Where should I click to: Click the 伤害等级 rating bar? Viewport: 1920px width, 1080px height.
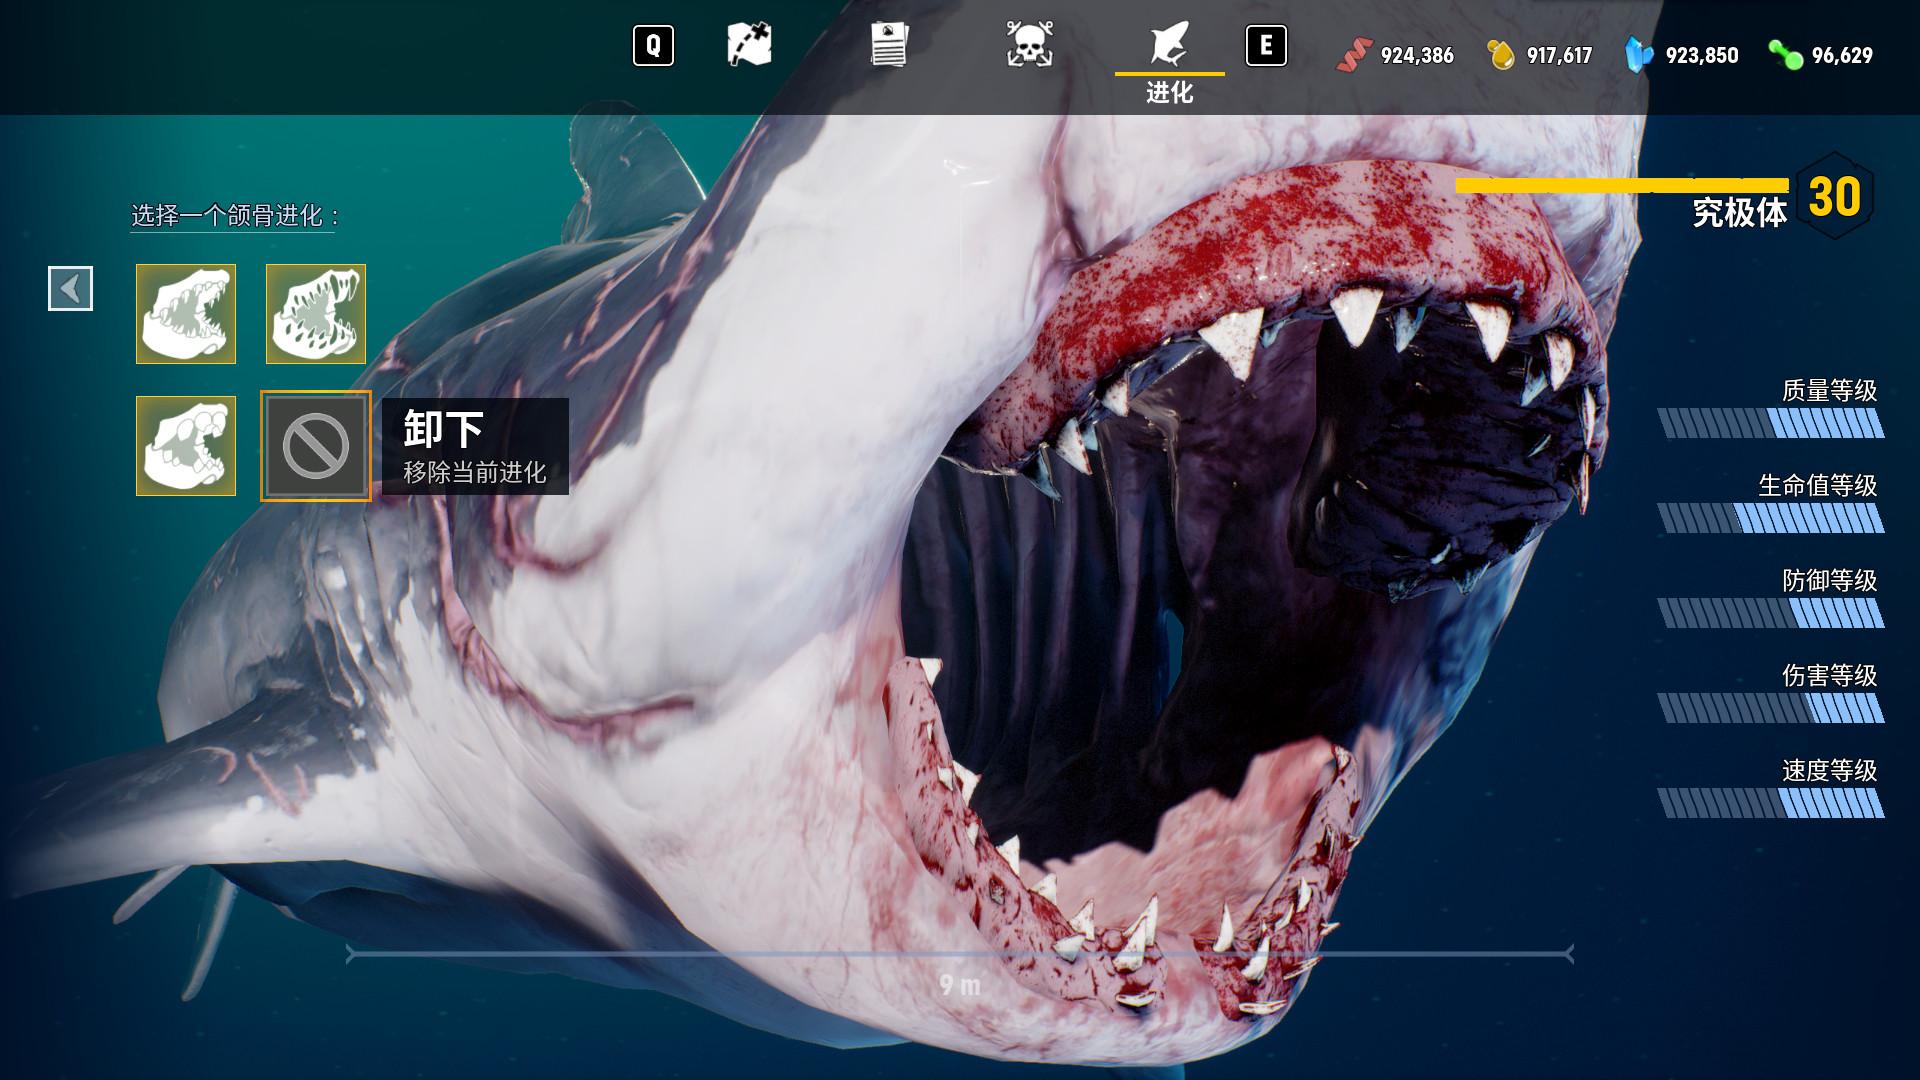tap(1771, 708)
